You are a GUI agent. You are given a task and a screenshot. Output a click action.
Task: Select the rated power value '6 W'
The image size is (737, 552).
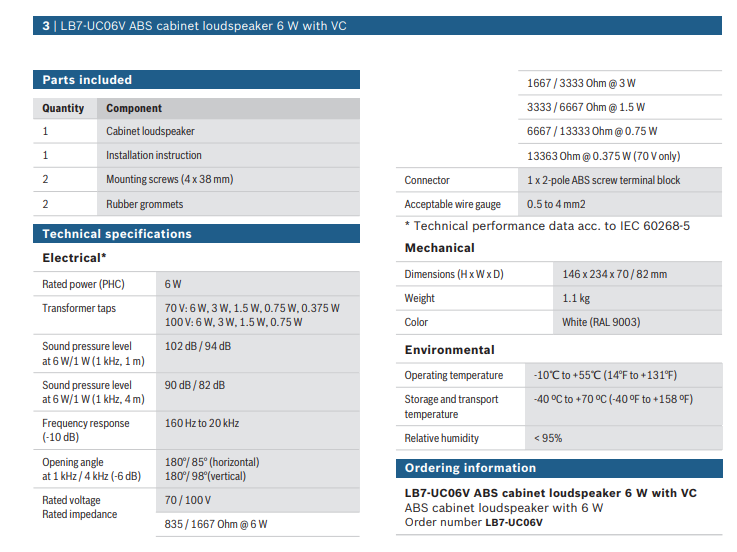(x=173, y=284)
